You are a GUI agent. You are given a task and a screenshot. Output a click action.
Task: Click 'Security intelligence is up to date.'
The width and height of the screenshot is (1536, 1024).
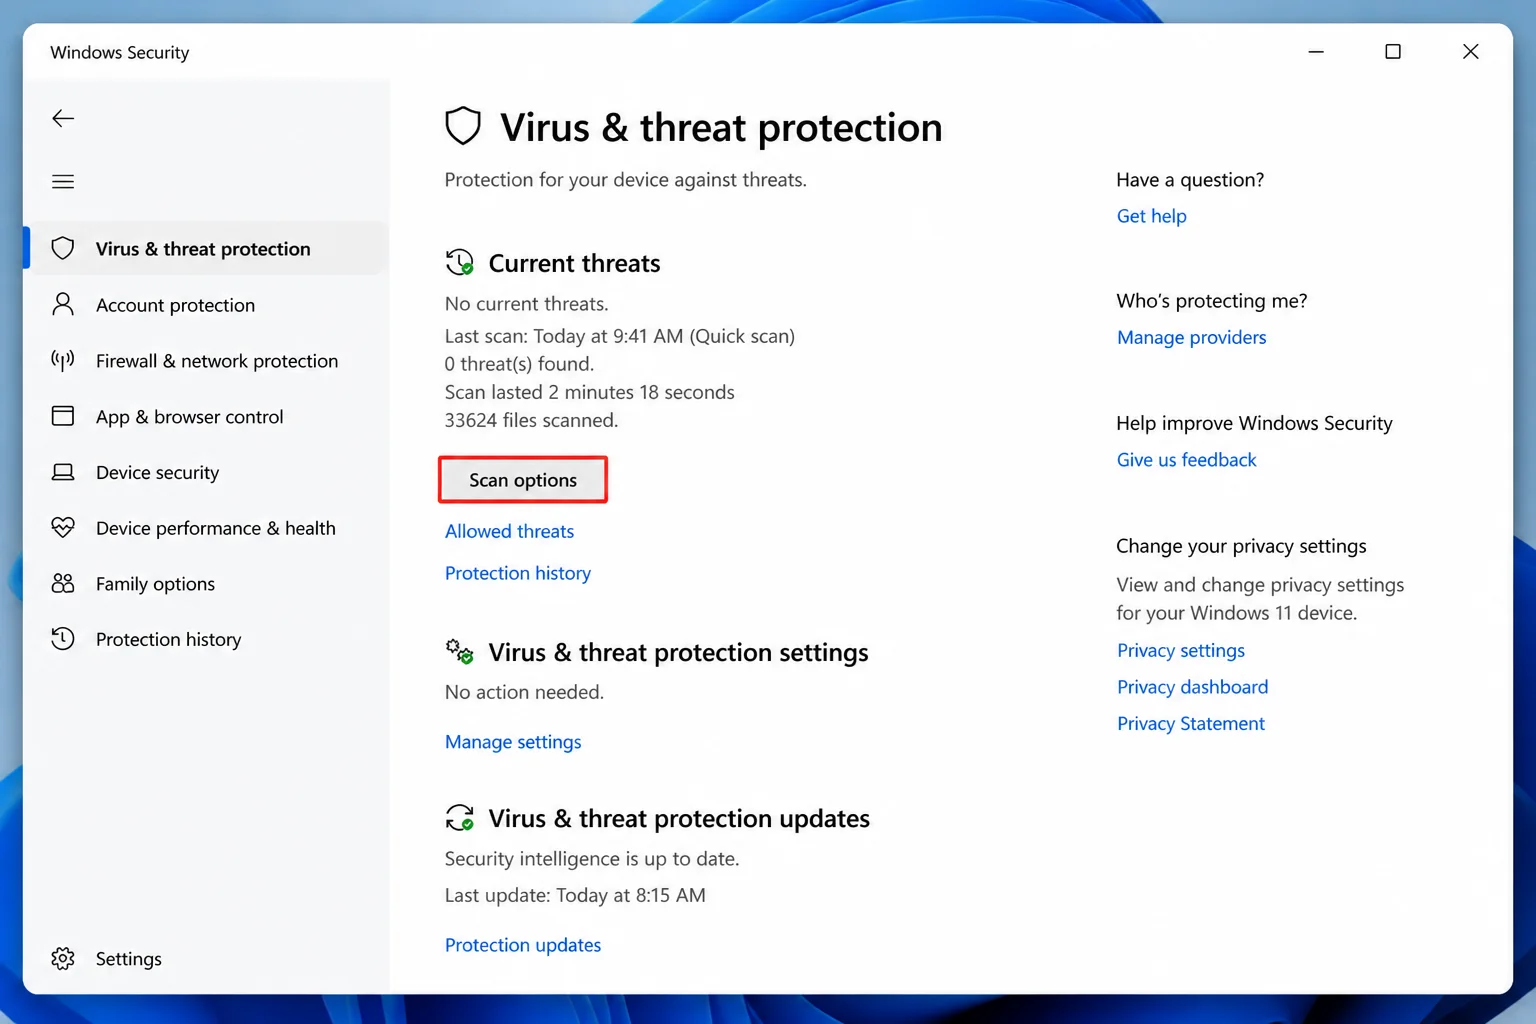[592, 859]
